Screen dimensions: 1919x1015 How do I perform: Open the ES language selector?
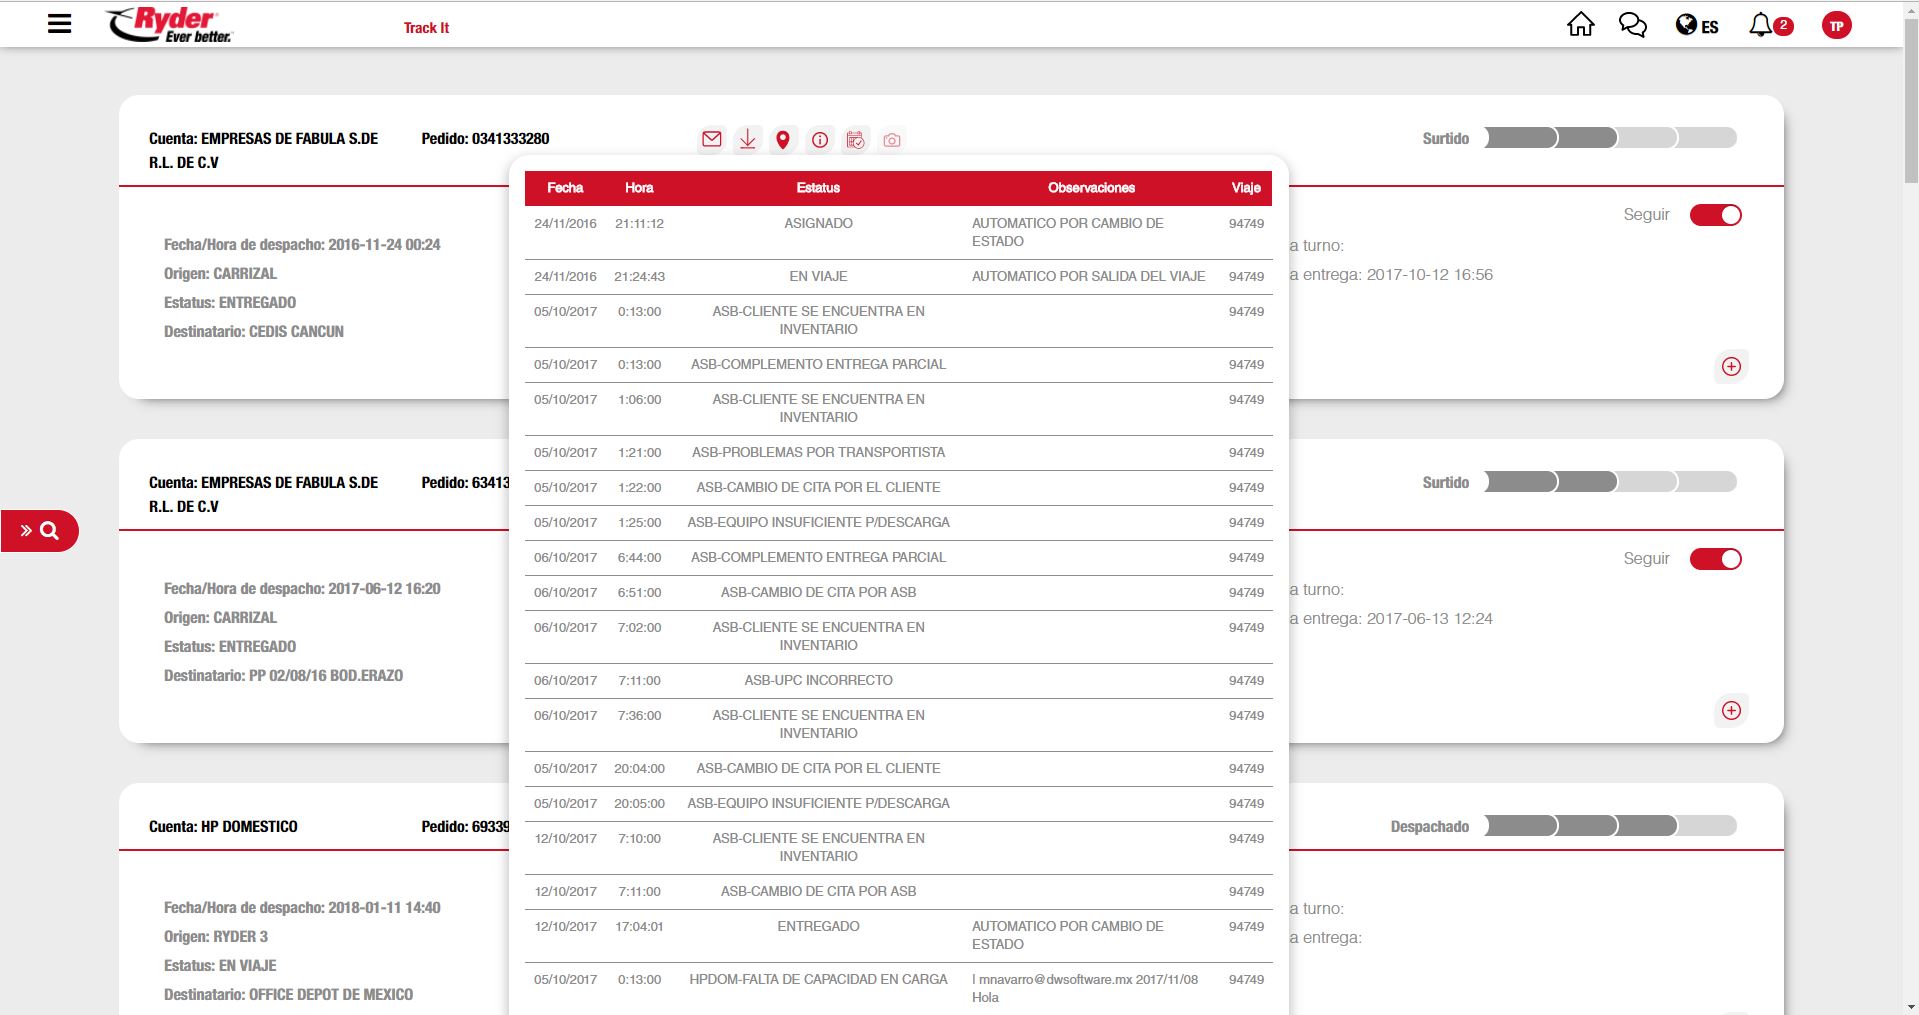point(1697,26)
